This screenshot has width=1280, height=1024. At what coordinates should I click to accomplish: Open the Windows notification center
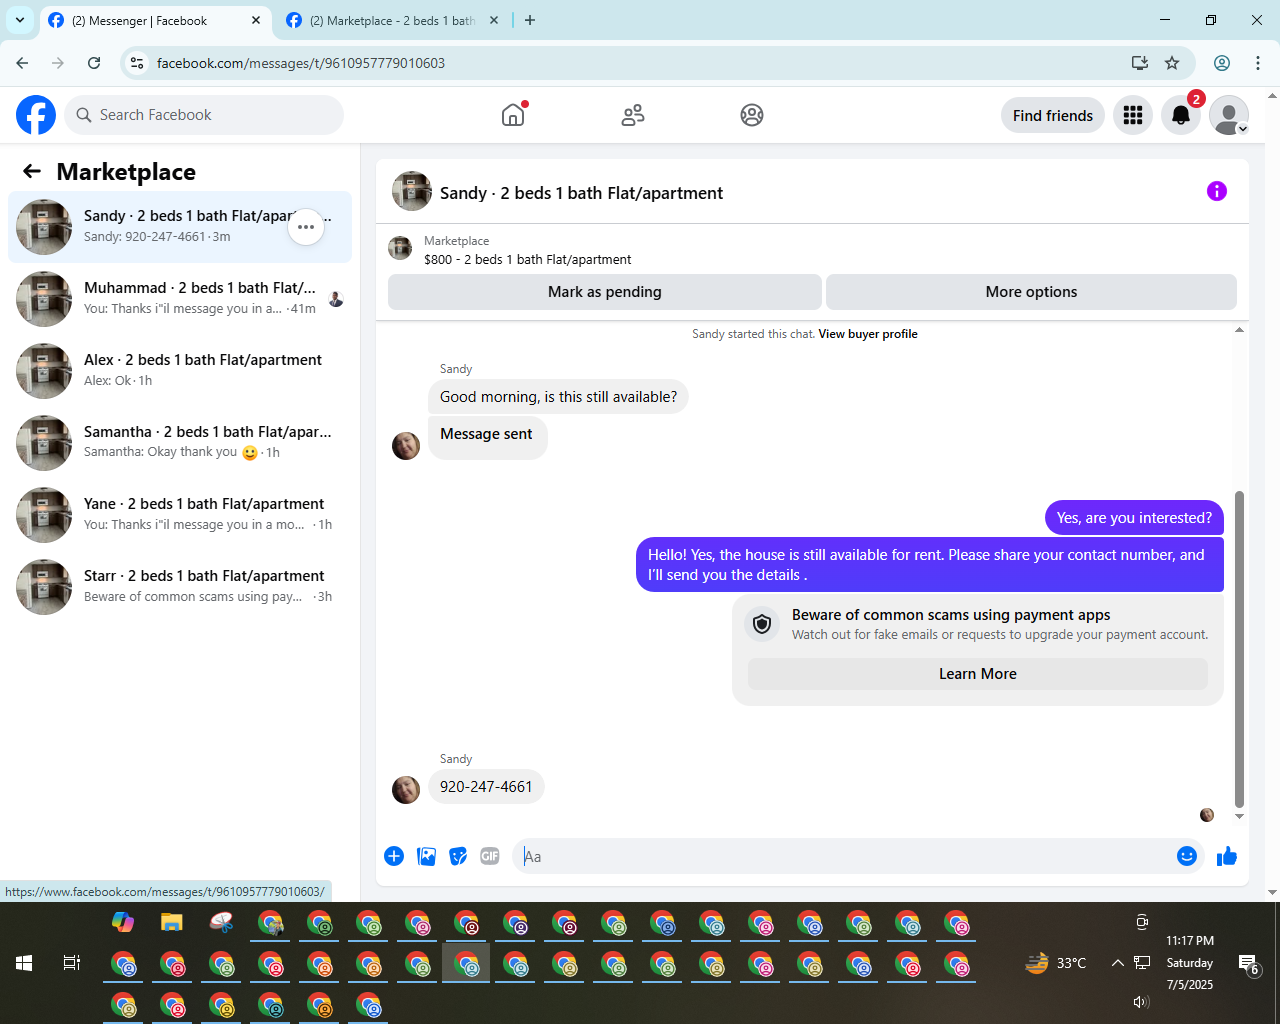[1248, 964]
